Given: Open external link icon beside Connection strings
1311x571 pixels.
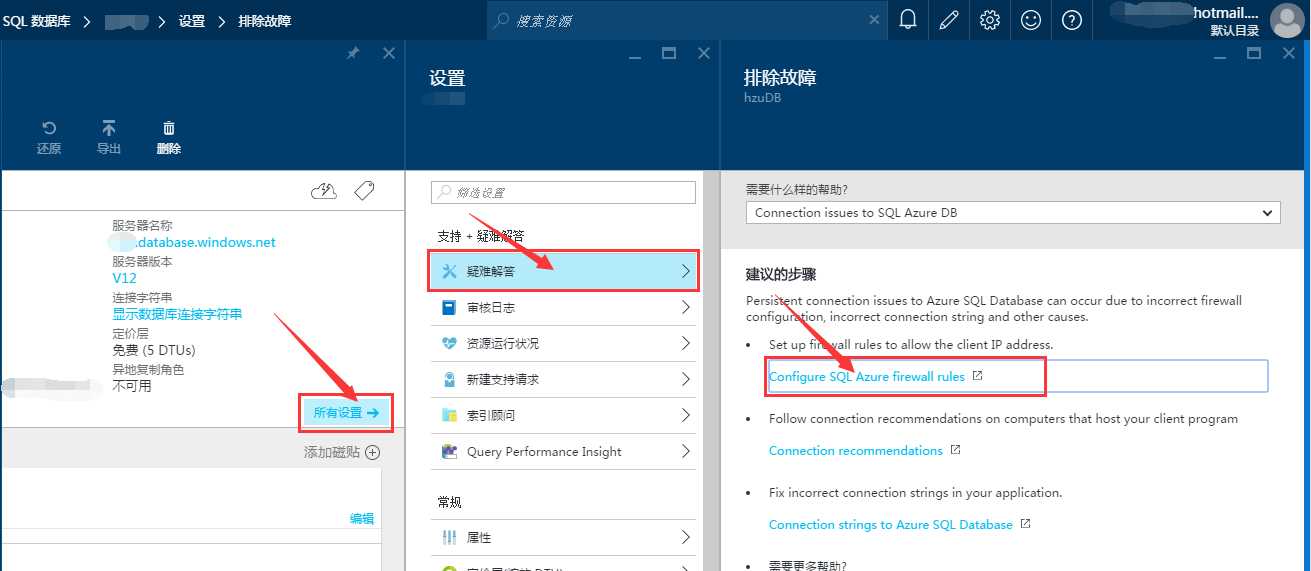Looking at the screenshot, I should 1025,524.
